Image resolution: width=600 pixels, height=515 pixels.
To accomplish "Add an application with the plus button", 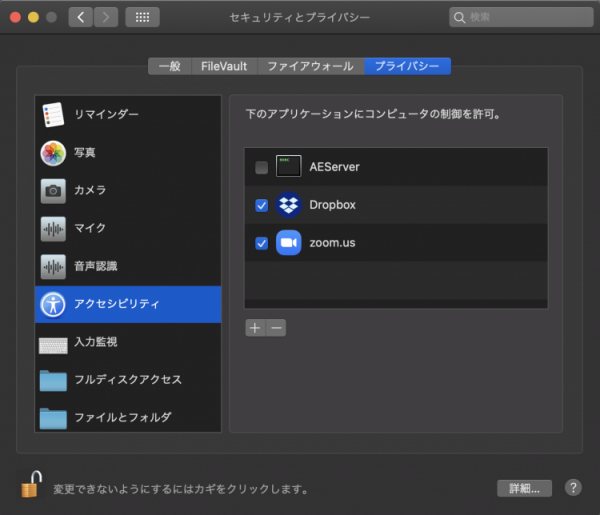I will pos(255,328).
